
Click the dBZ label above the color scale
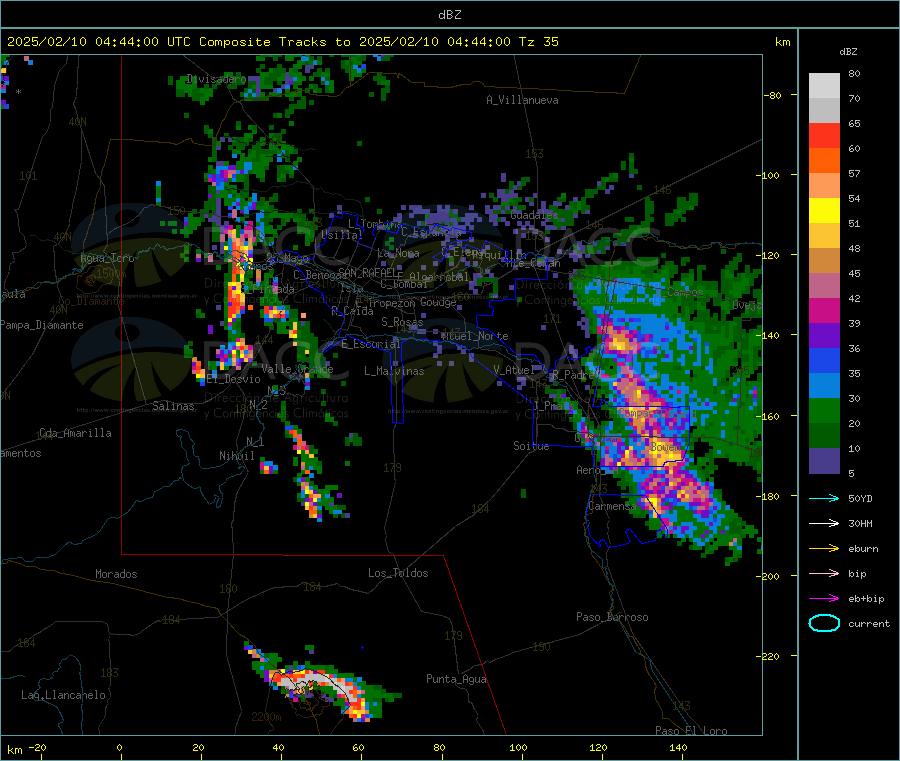tap(848, 52)
